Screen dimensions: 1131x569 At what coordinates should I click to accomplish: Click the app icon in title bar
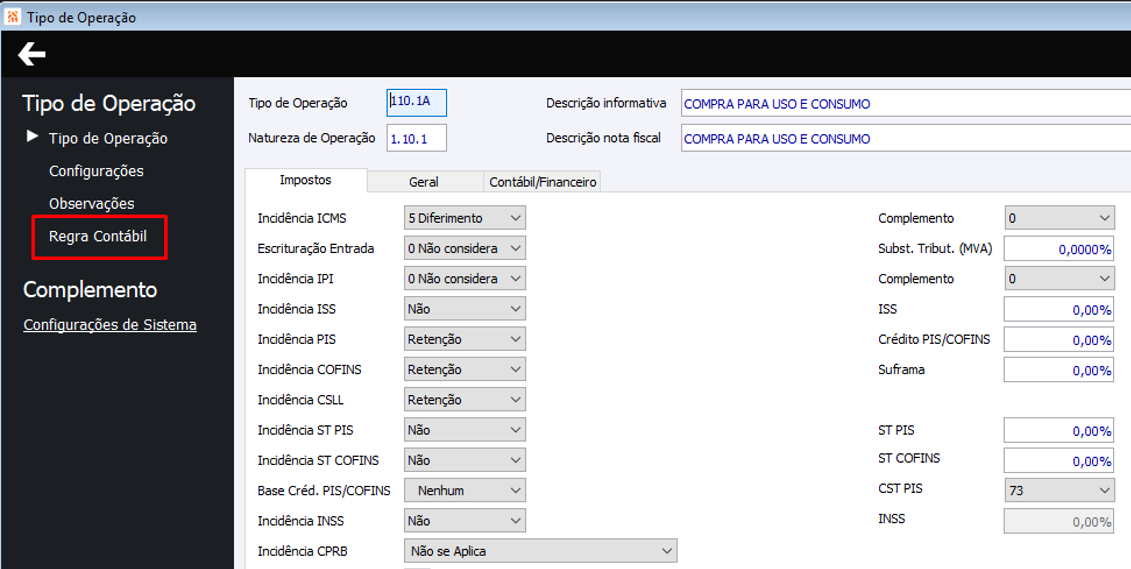click(12, 17)
